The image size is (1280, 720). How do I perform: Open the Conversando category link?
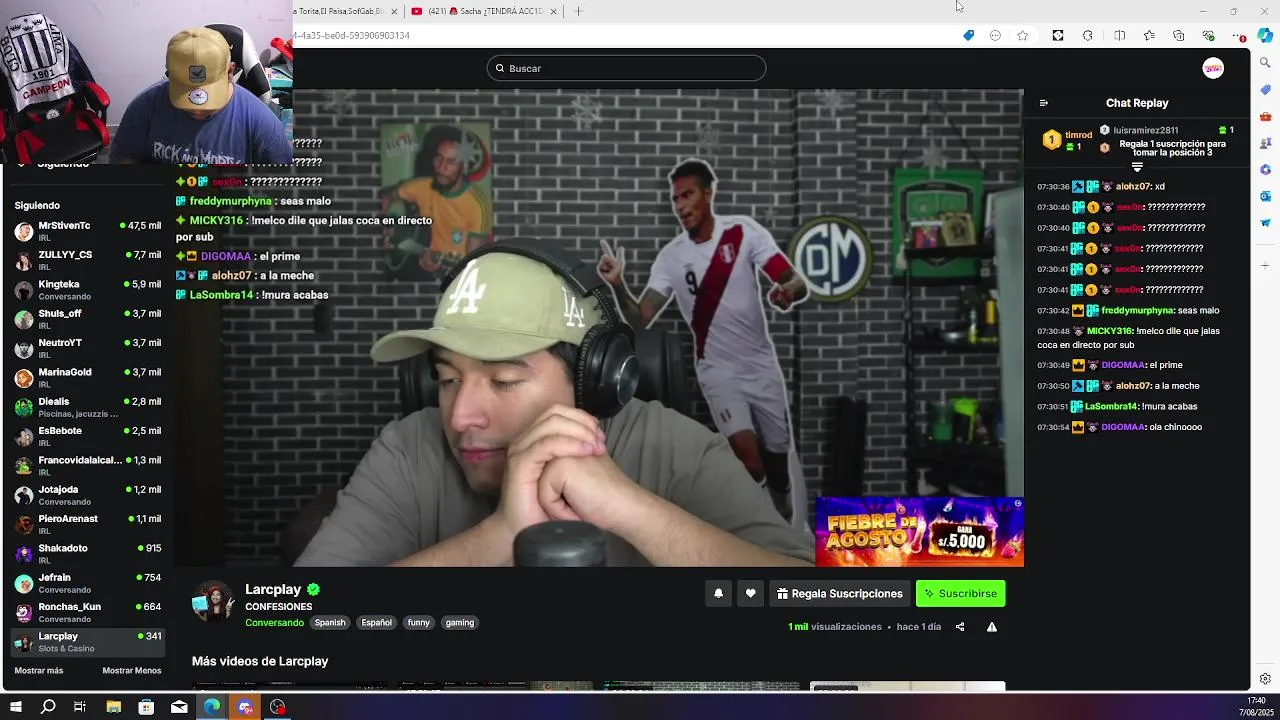pyautogui.click(x=274, y=622)
